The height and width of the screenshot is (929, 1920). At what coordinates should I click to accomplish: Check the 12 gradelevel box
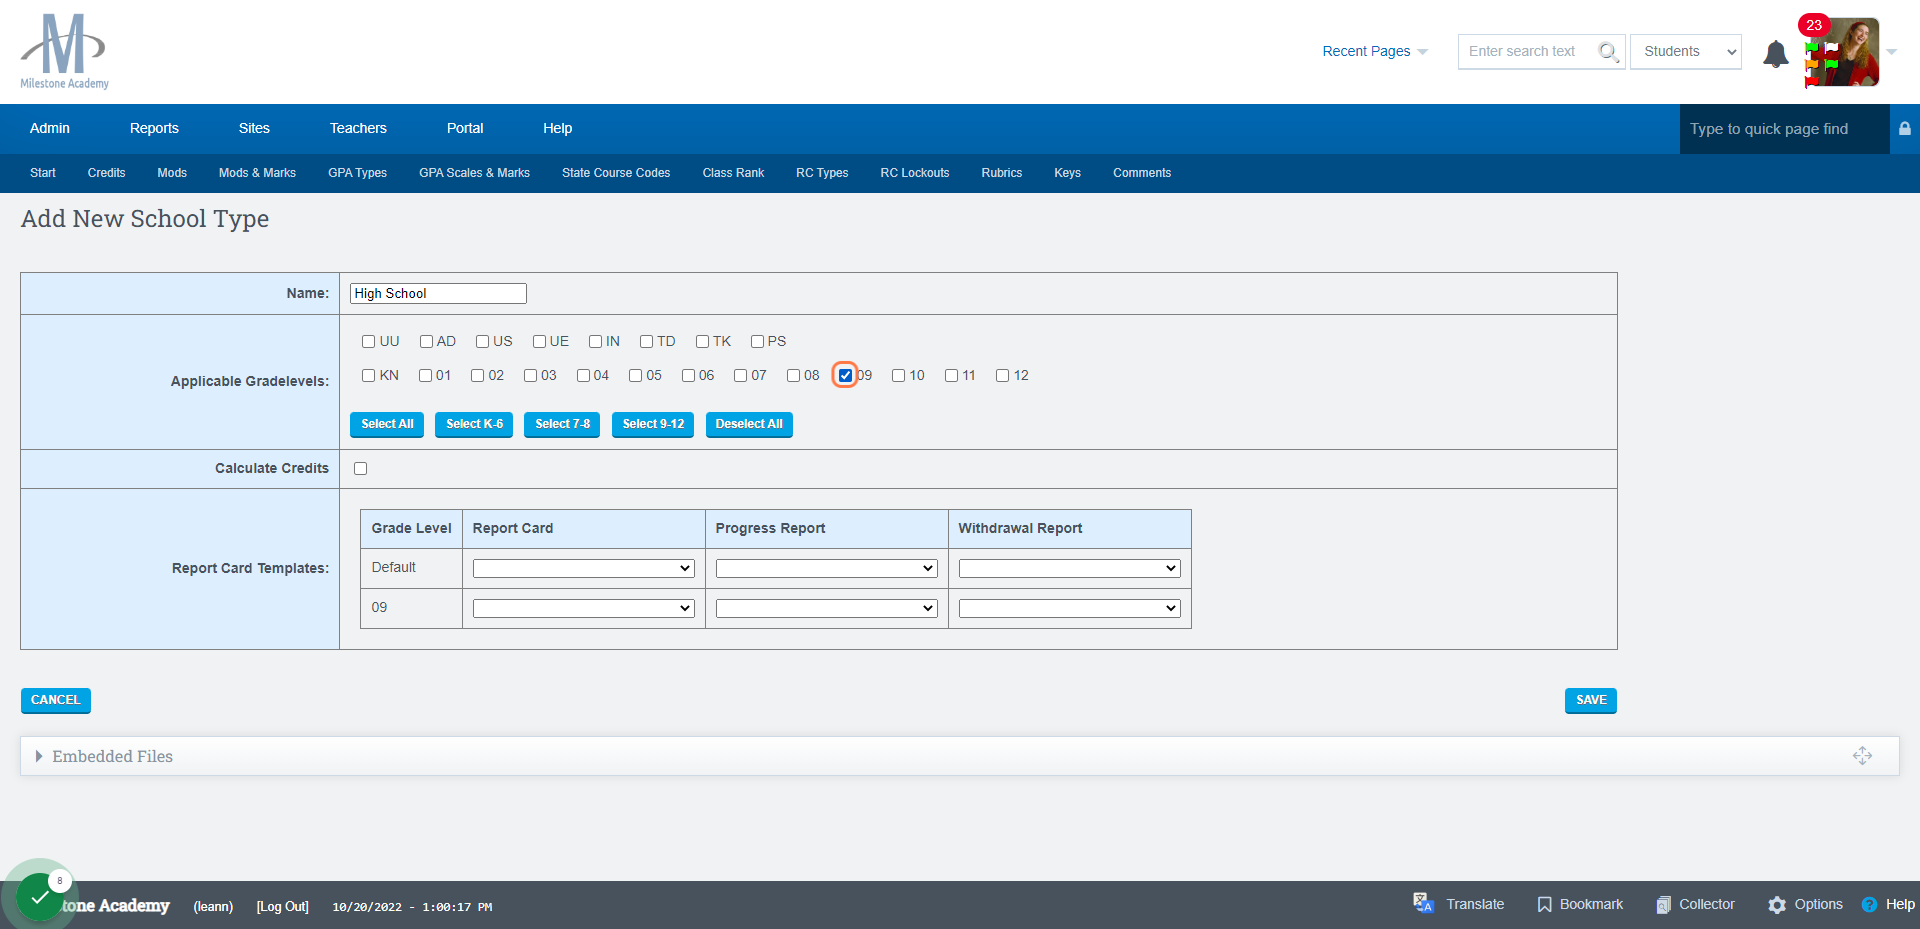point(1002,375)
